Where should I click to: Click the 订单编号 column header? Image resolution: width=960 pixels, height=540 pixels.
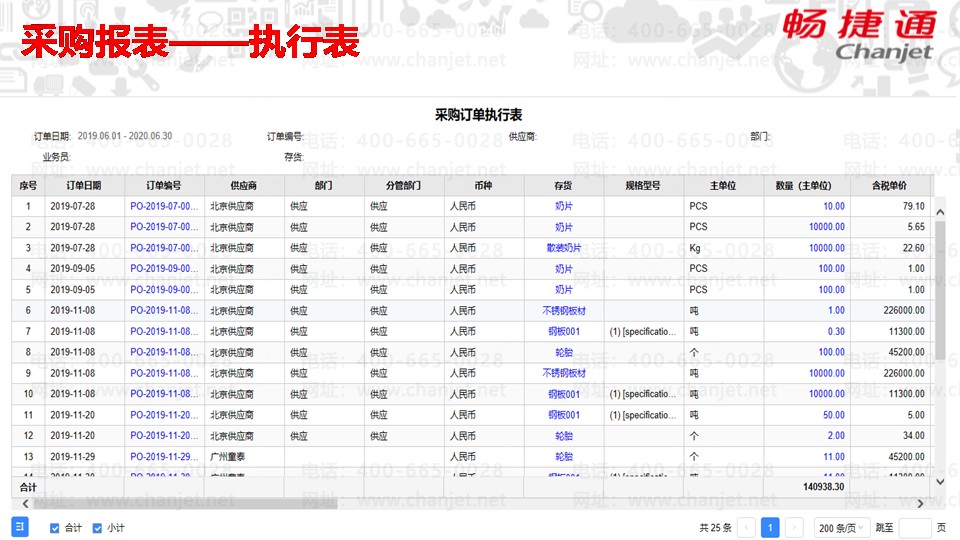click(163, 185)
